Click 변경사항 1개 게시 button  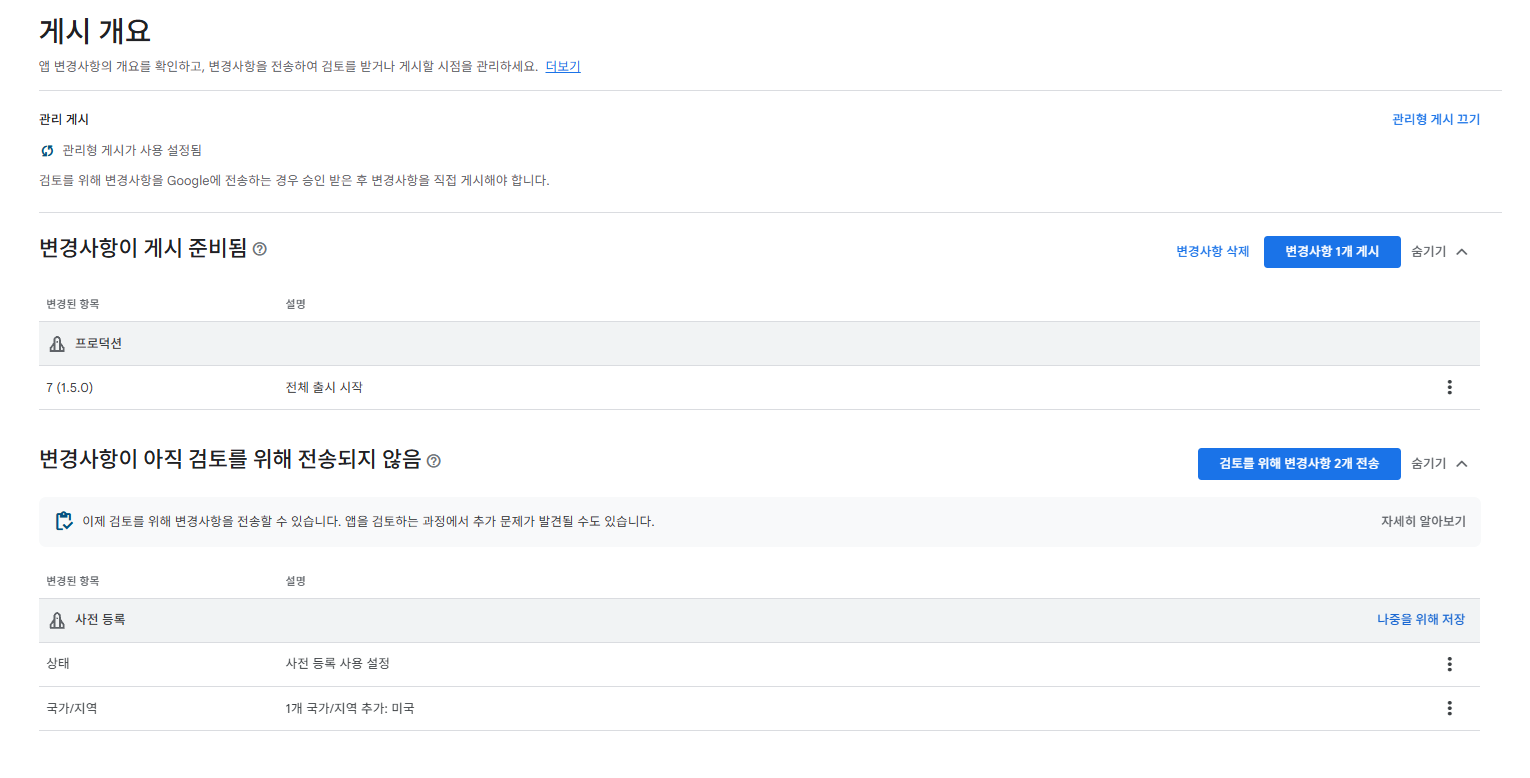tap(1331, 252)
